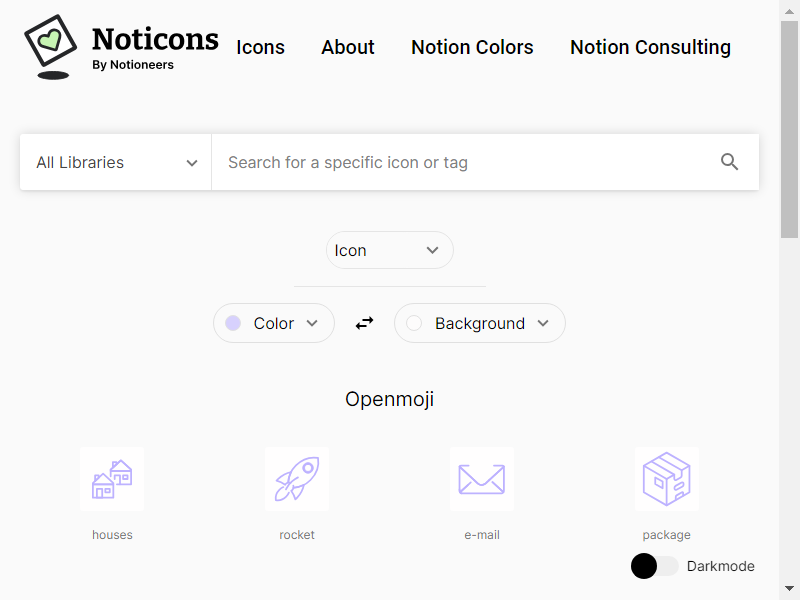Click the scrollbar up arrow

789,11
